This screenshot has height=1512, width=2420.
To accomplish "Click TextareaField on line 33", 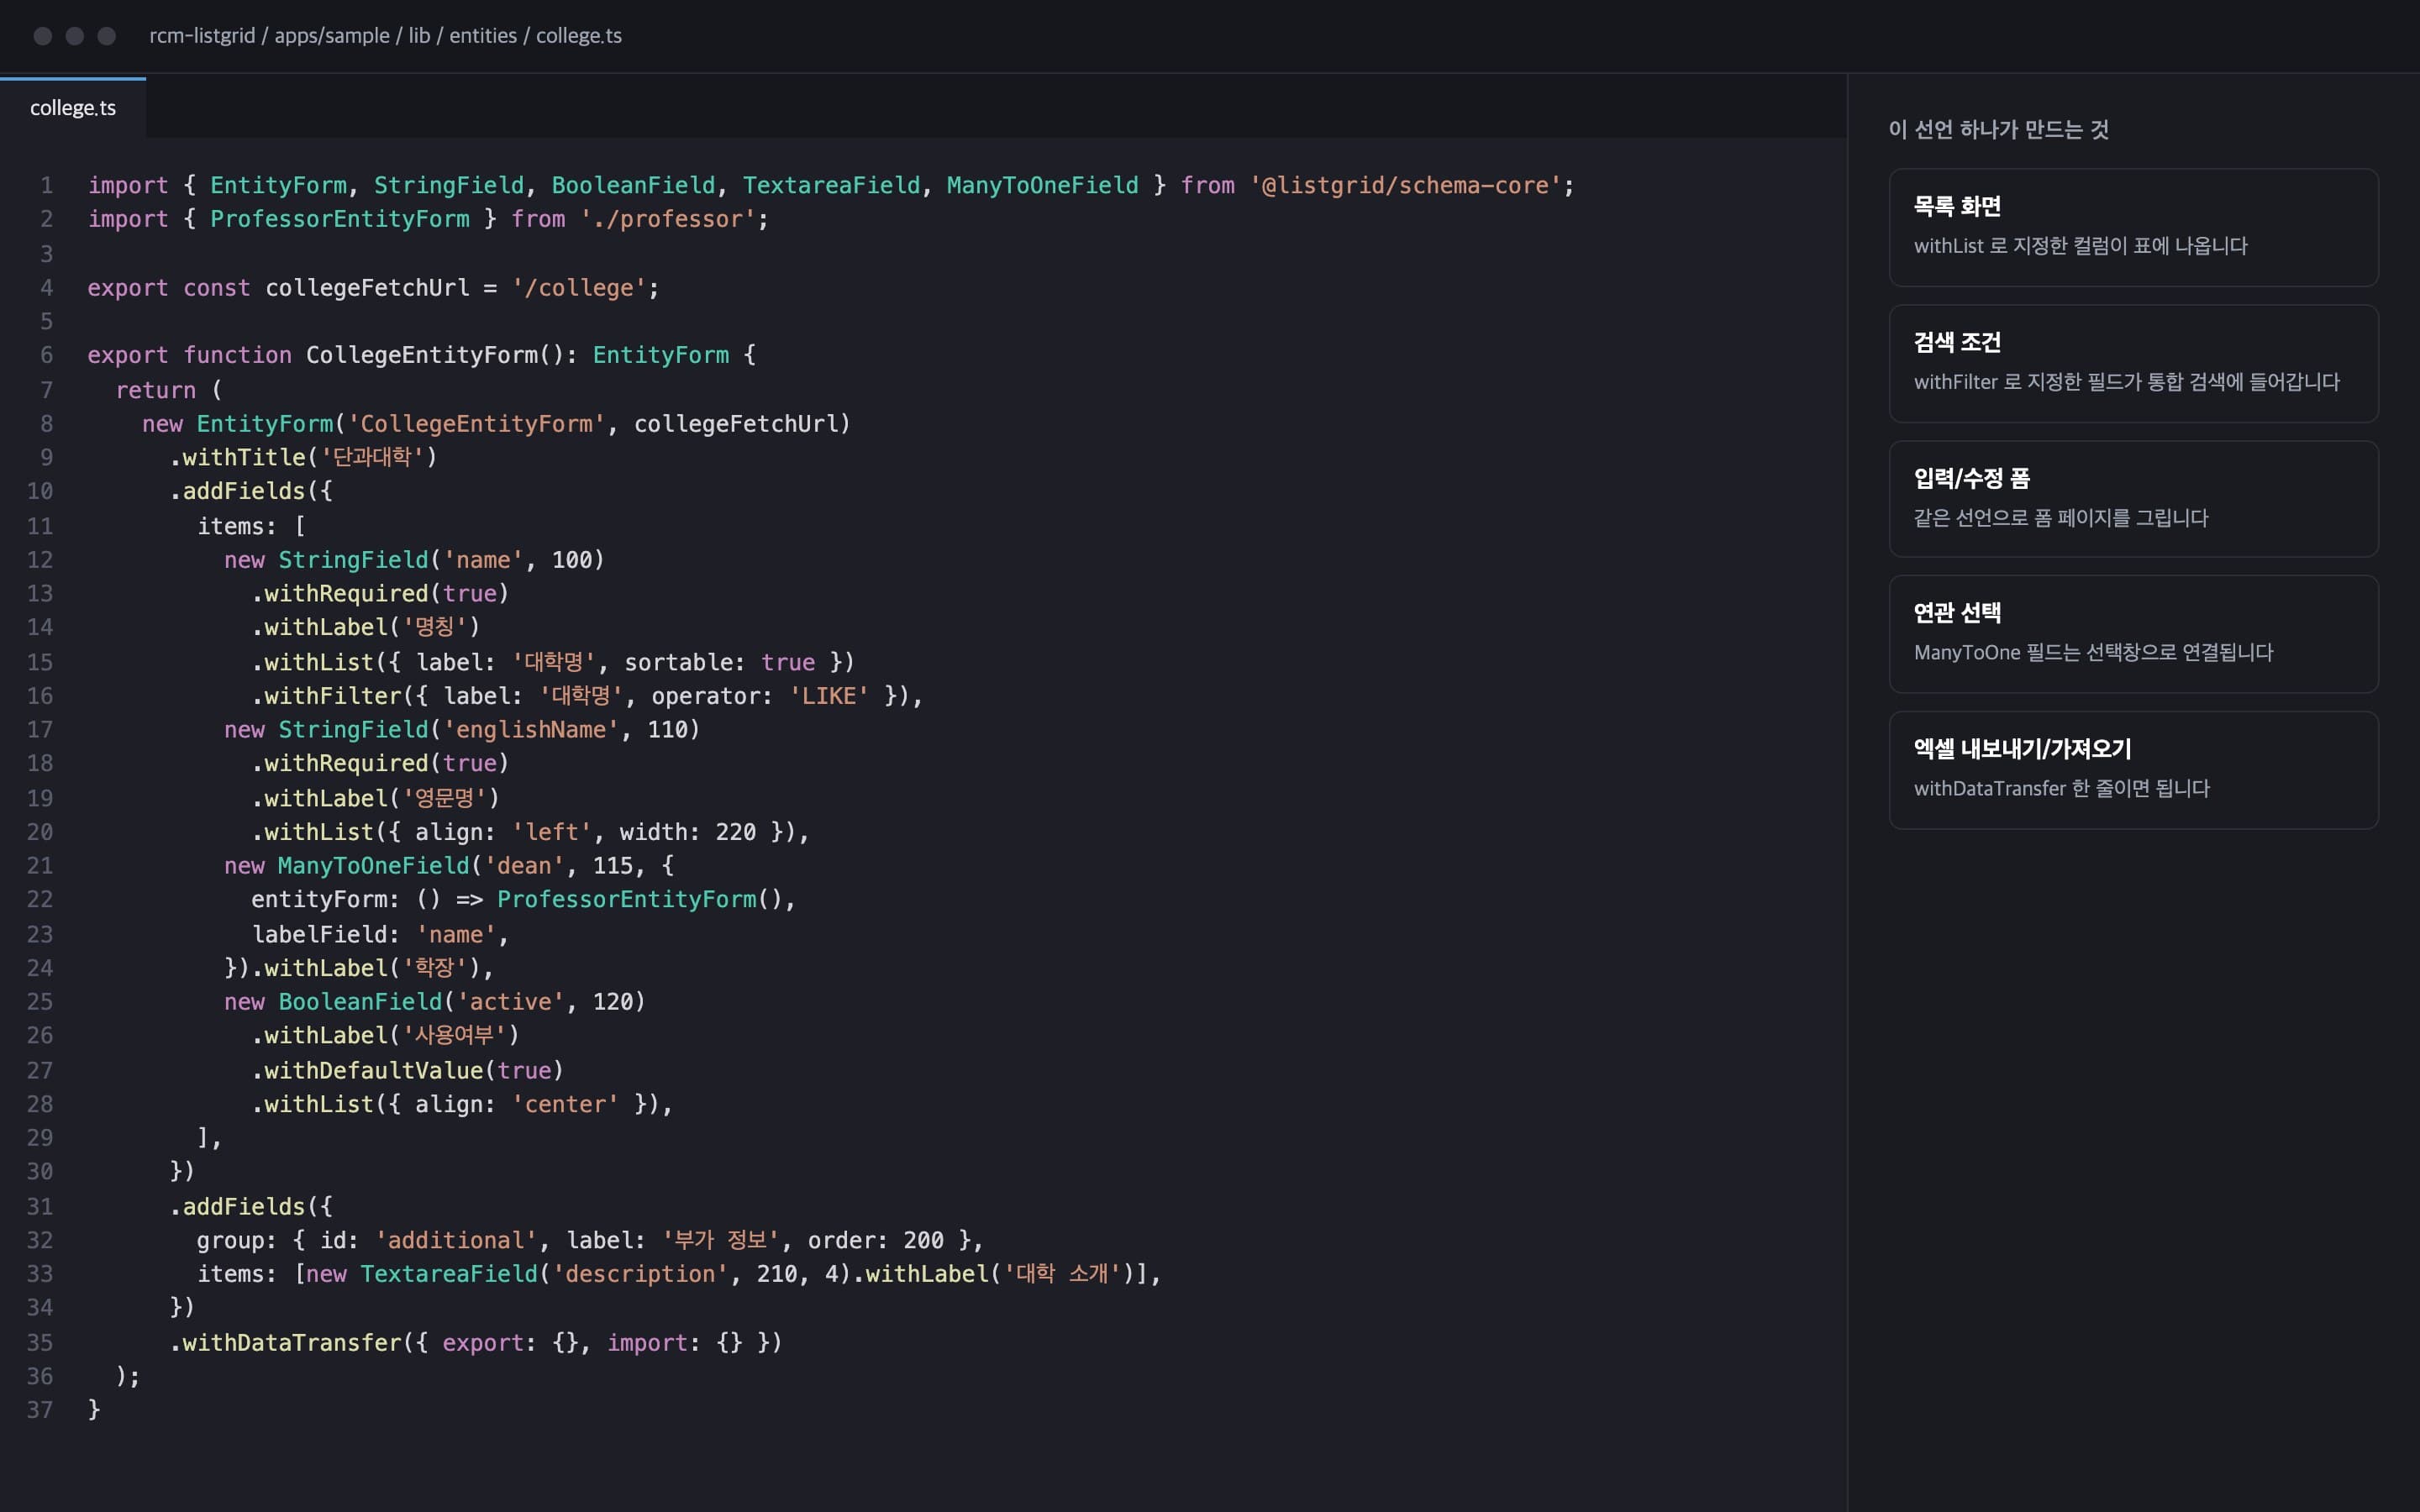I will tap(449, 1274).
